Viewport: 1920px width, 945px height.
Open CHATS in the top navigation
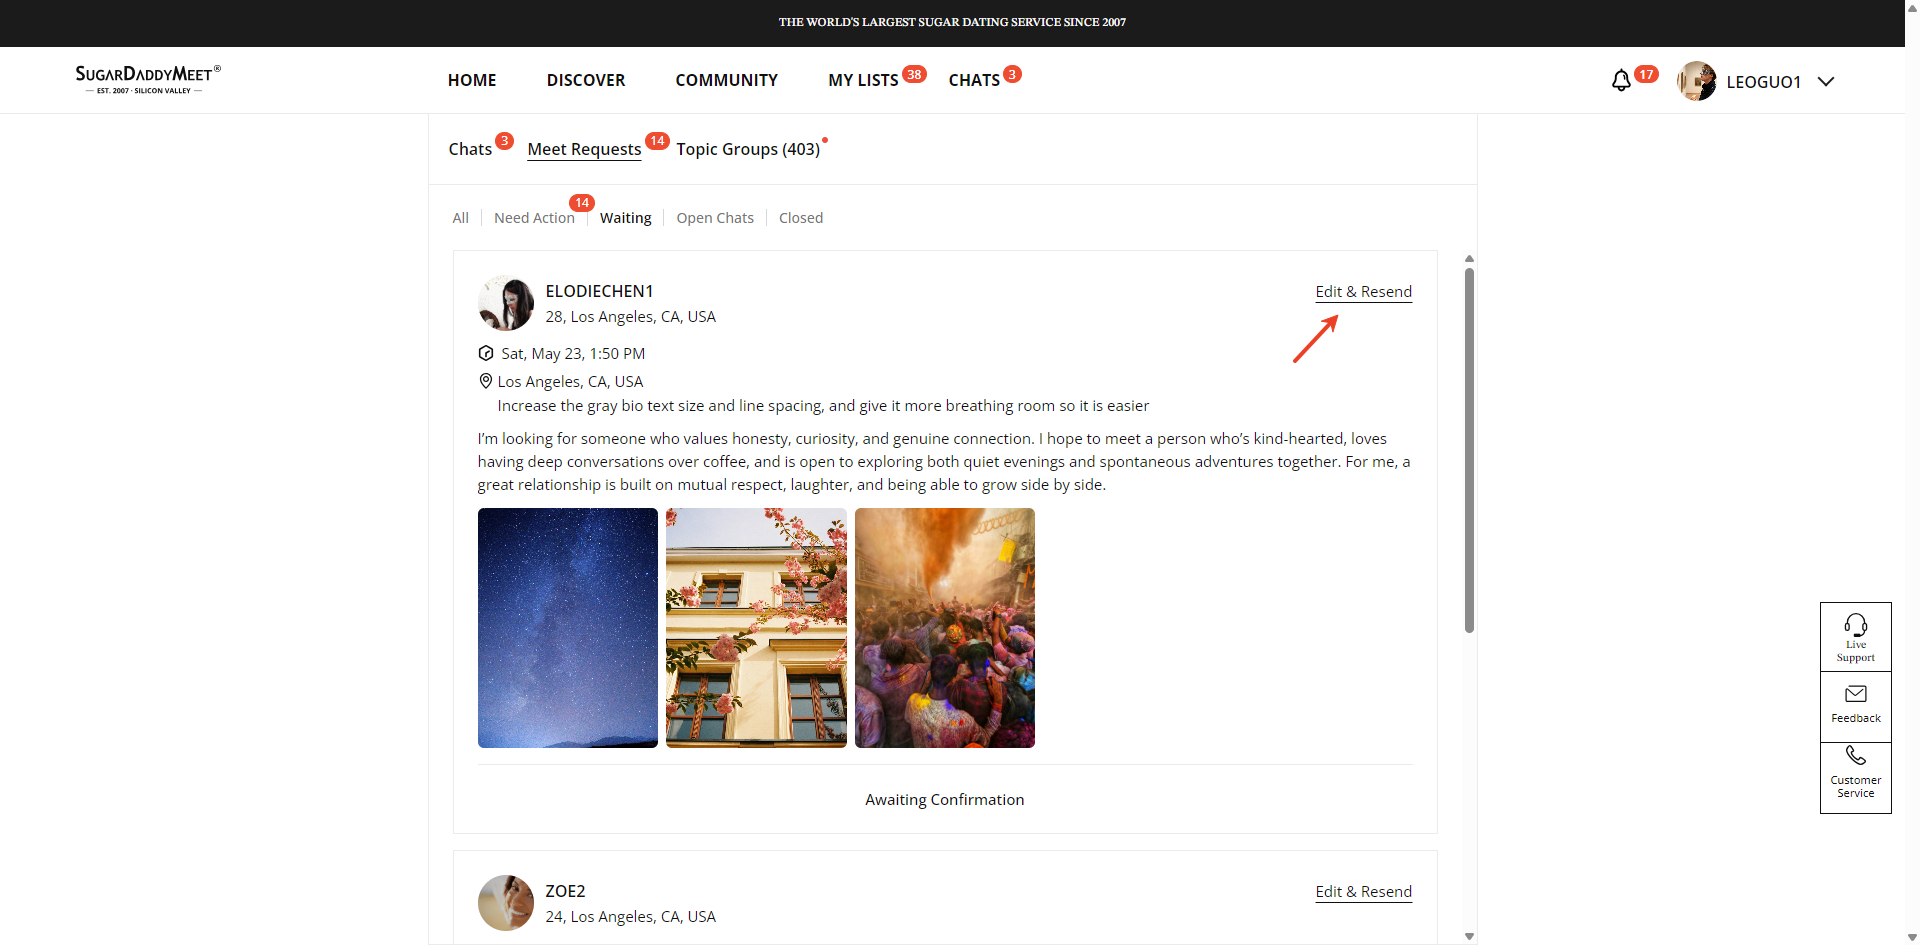(x=974, y=80)
